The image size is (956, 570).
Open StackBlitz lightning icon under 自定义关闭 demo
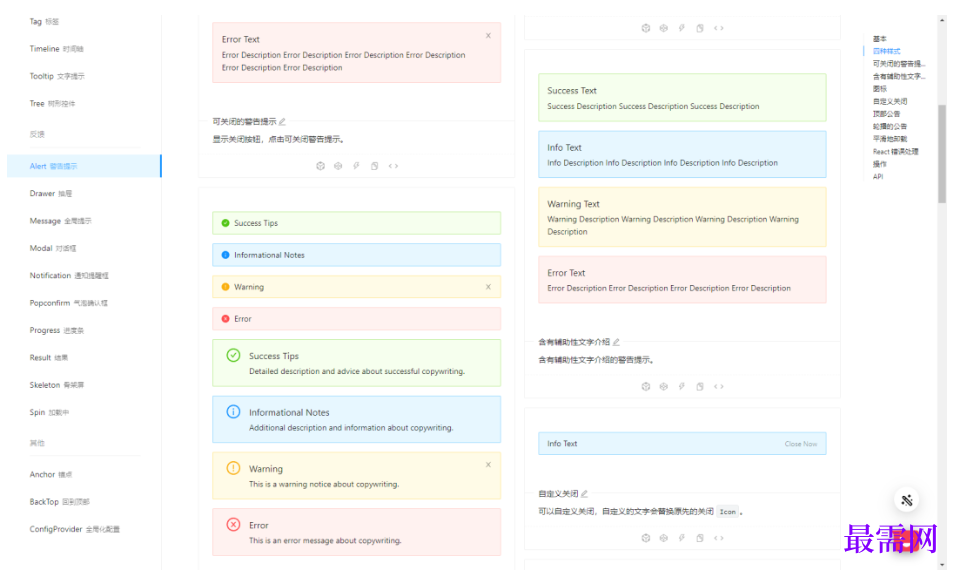(682, 538)
